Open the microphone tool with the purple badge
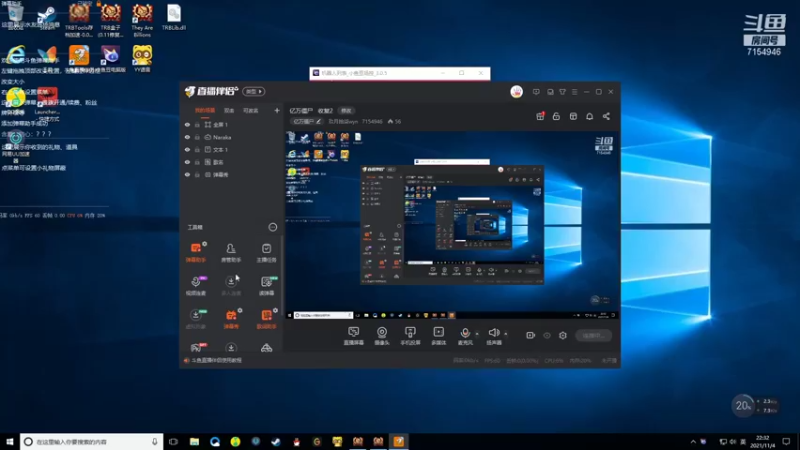 (195, 285)
